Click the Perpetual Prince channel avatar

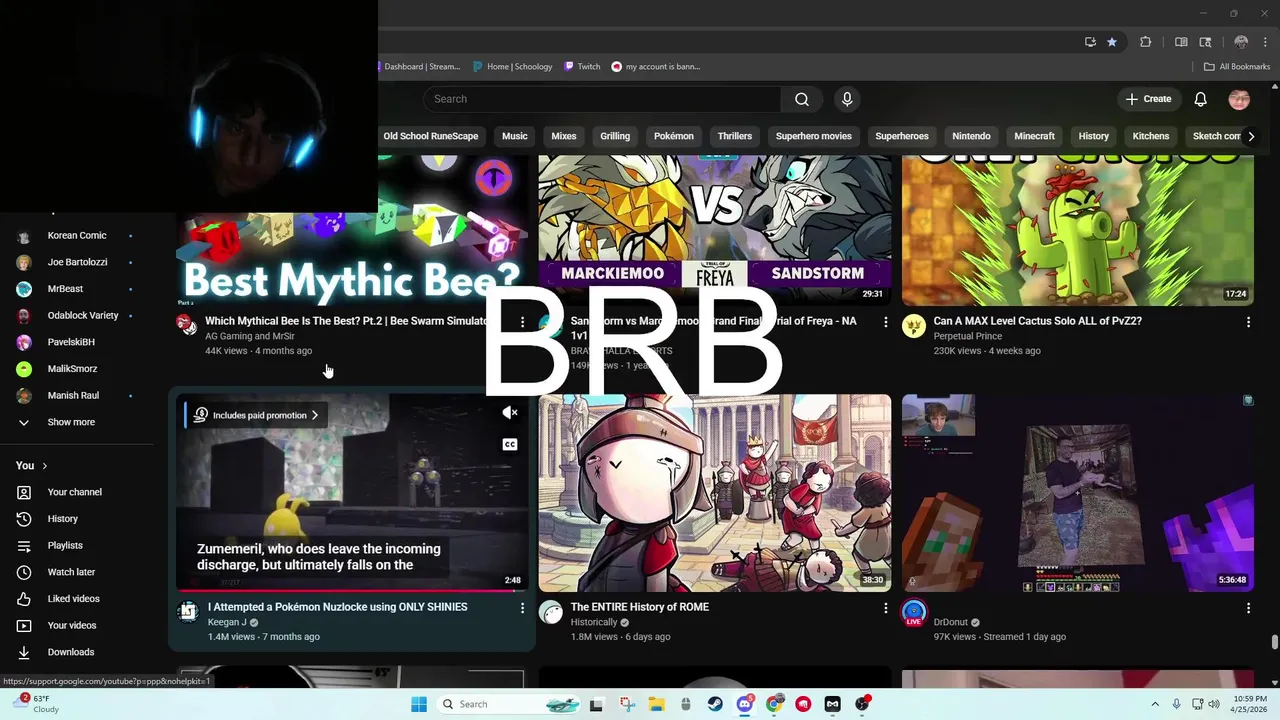click(914, 326)
